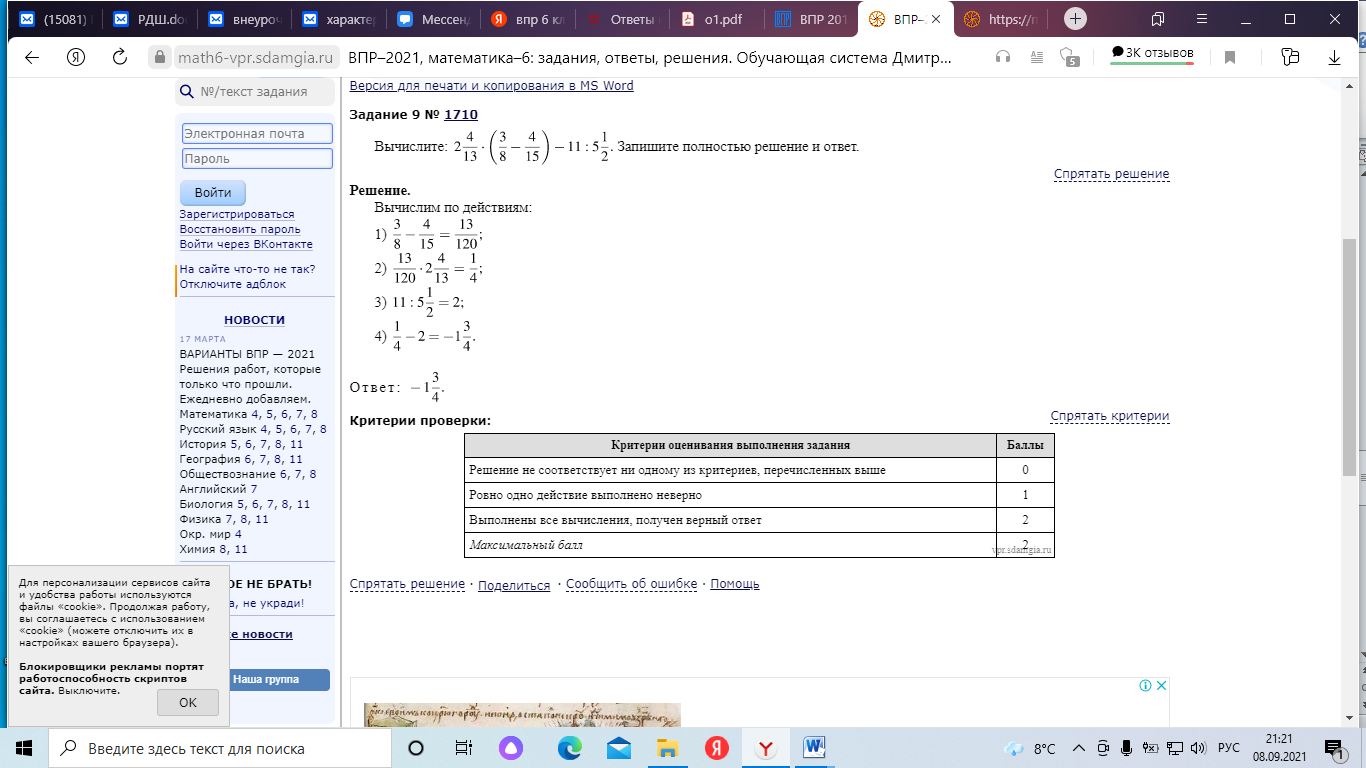Click the ad info icon on banner

point(1146,686)
